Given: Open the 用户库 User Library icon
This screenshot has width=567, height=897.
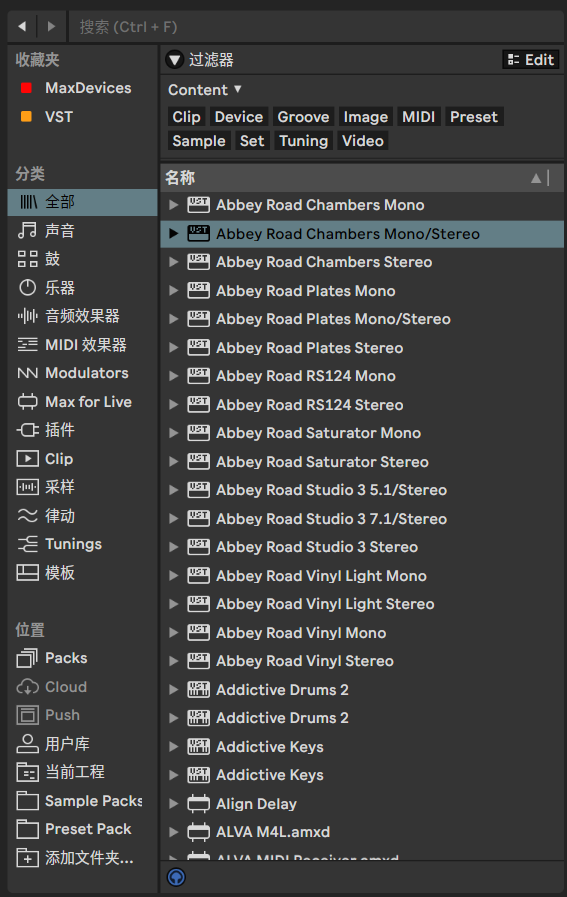Looking at the screenshot, I should pyautogui.click(x=27, y=744).
